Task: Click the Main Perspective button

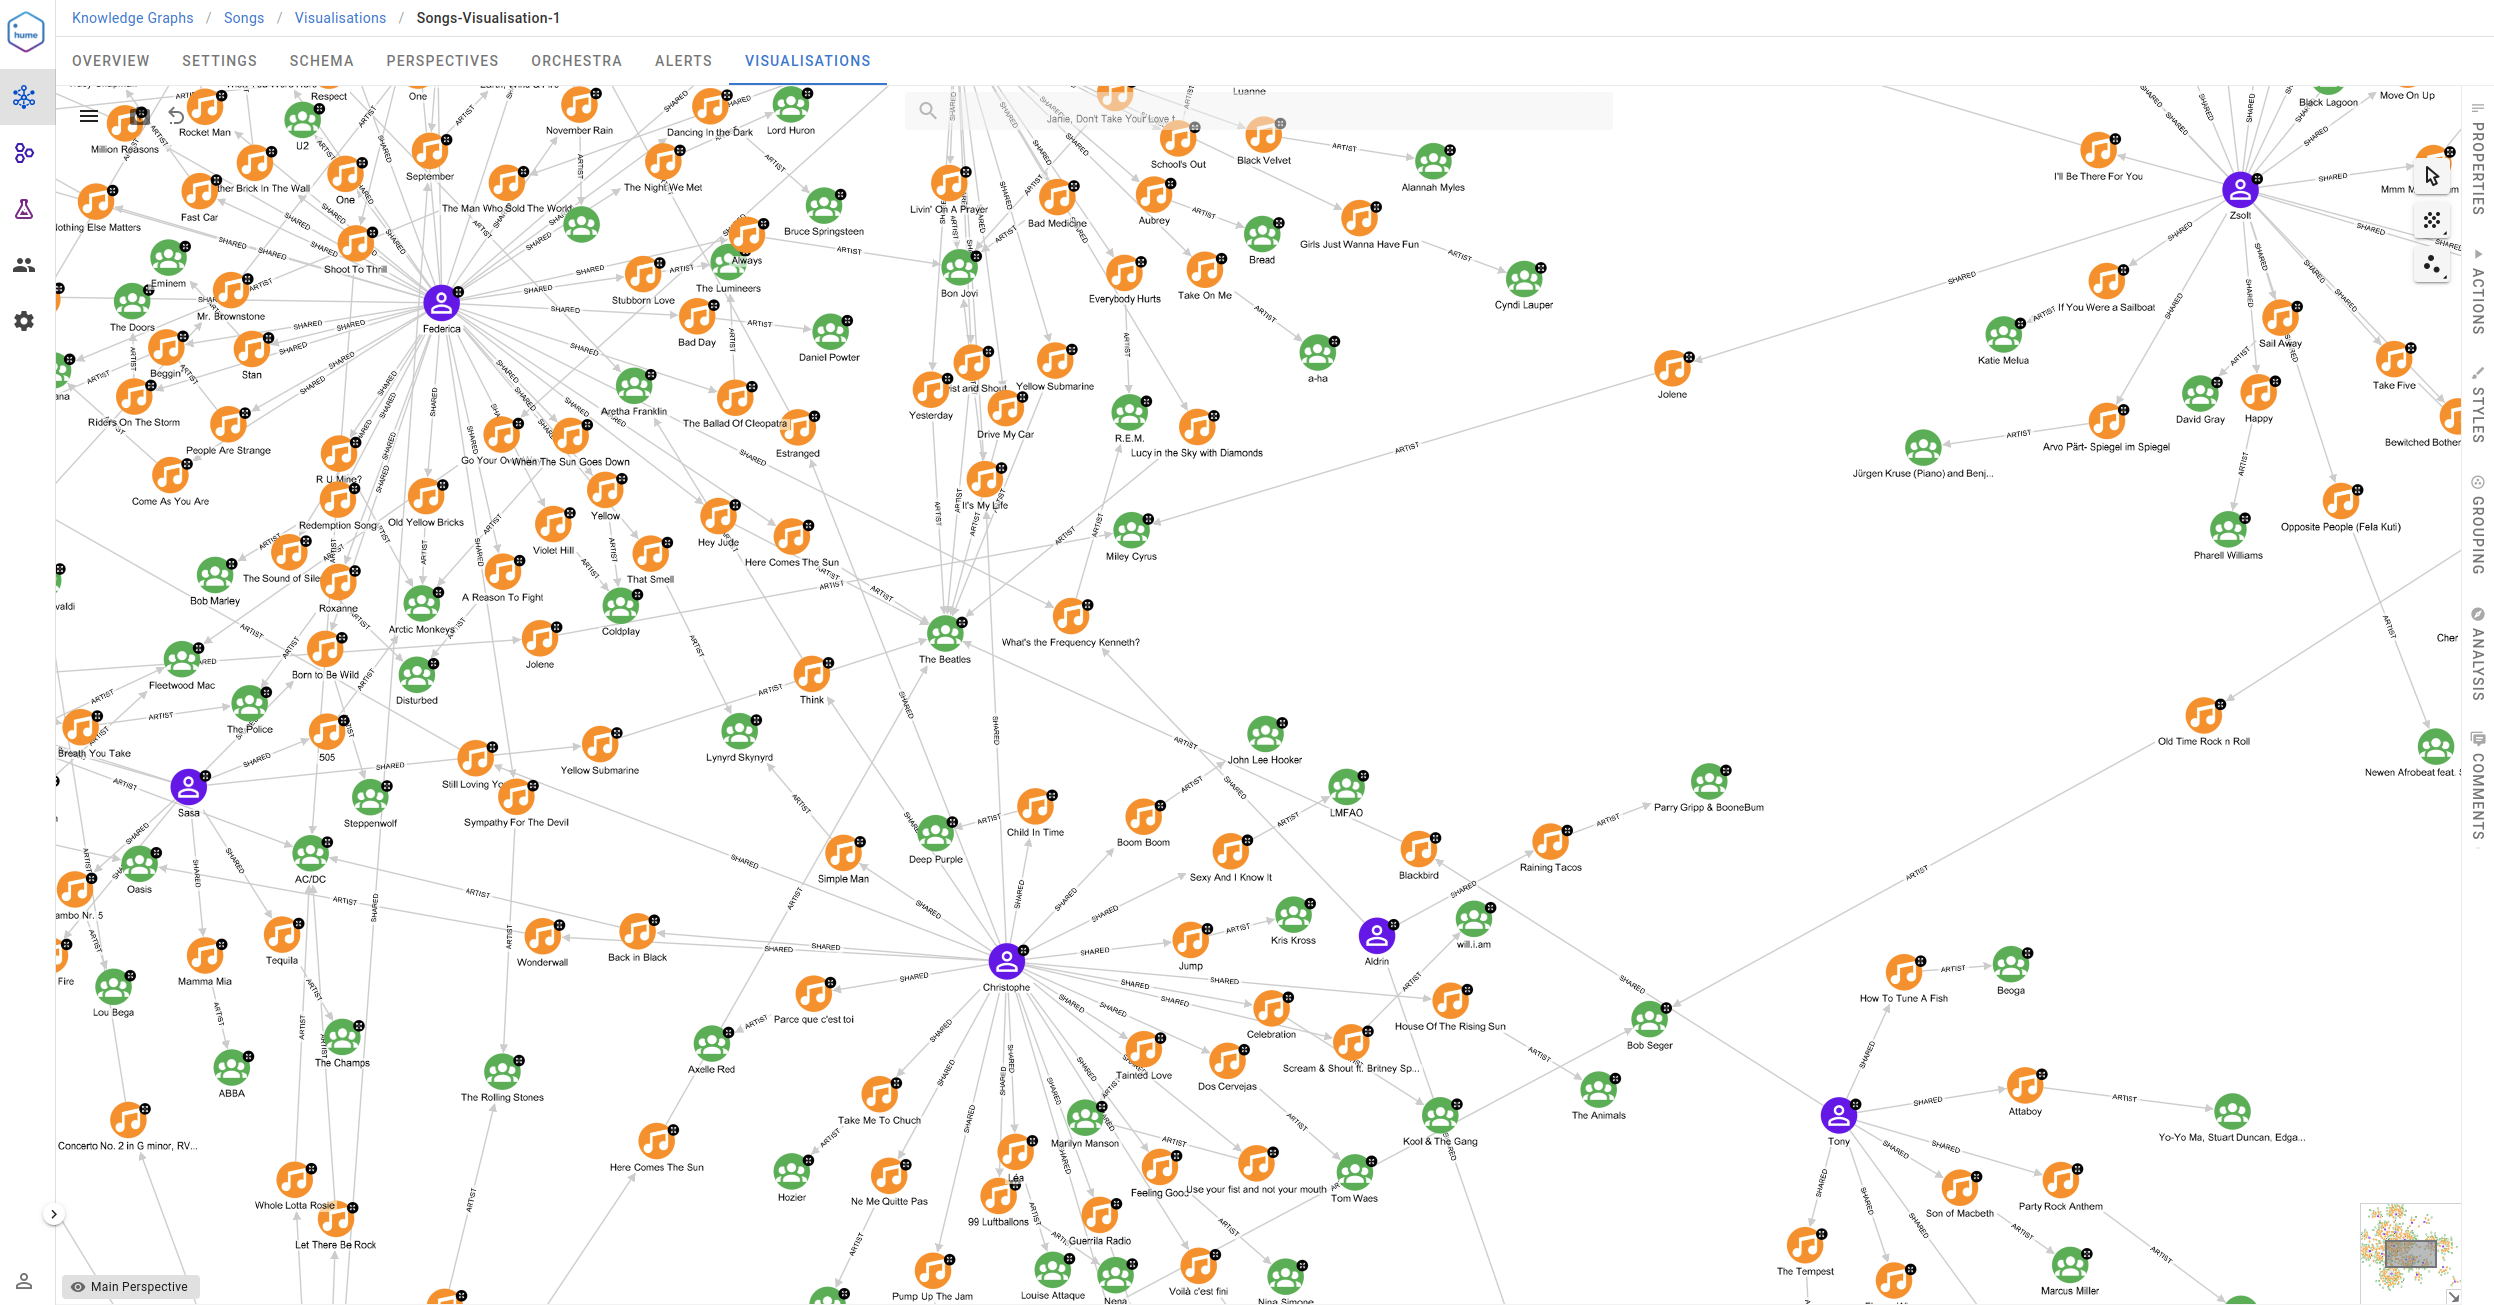Action: [x=131, y=1287]
